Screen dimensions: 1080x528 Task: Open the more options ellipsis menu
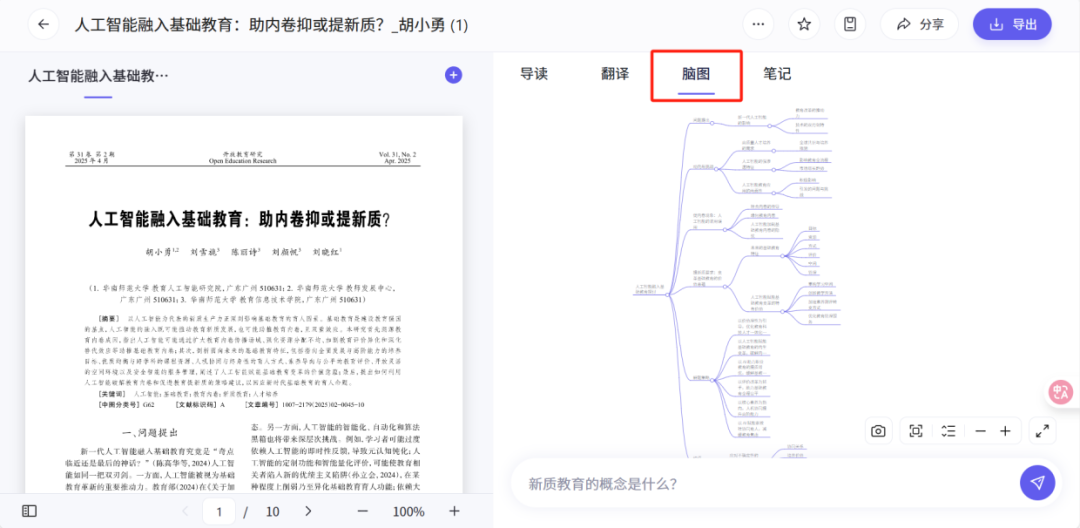758,24
